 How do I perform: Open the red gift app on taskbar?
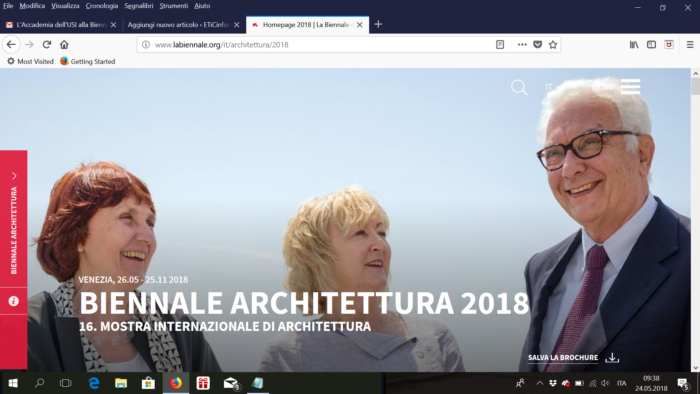(x=203, y=383)
